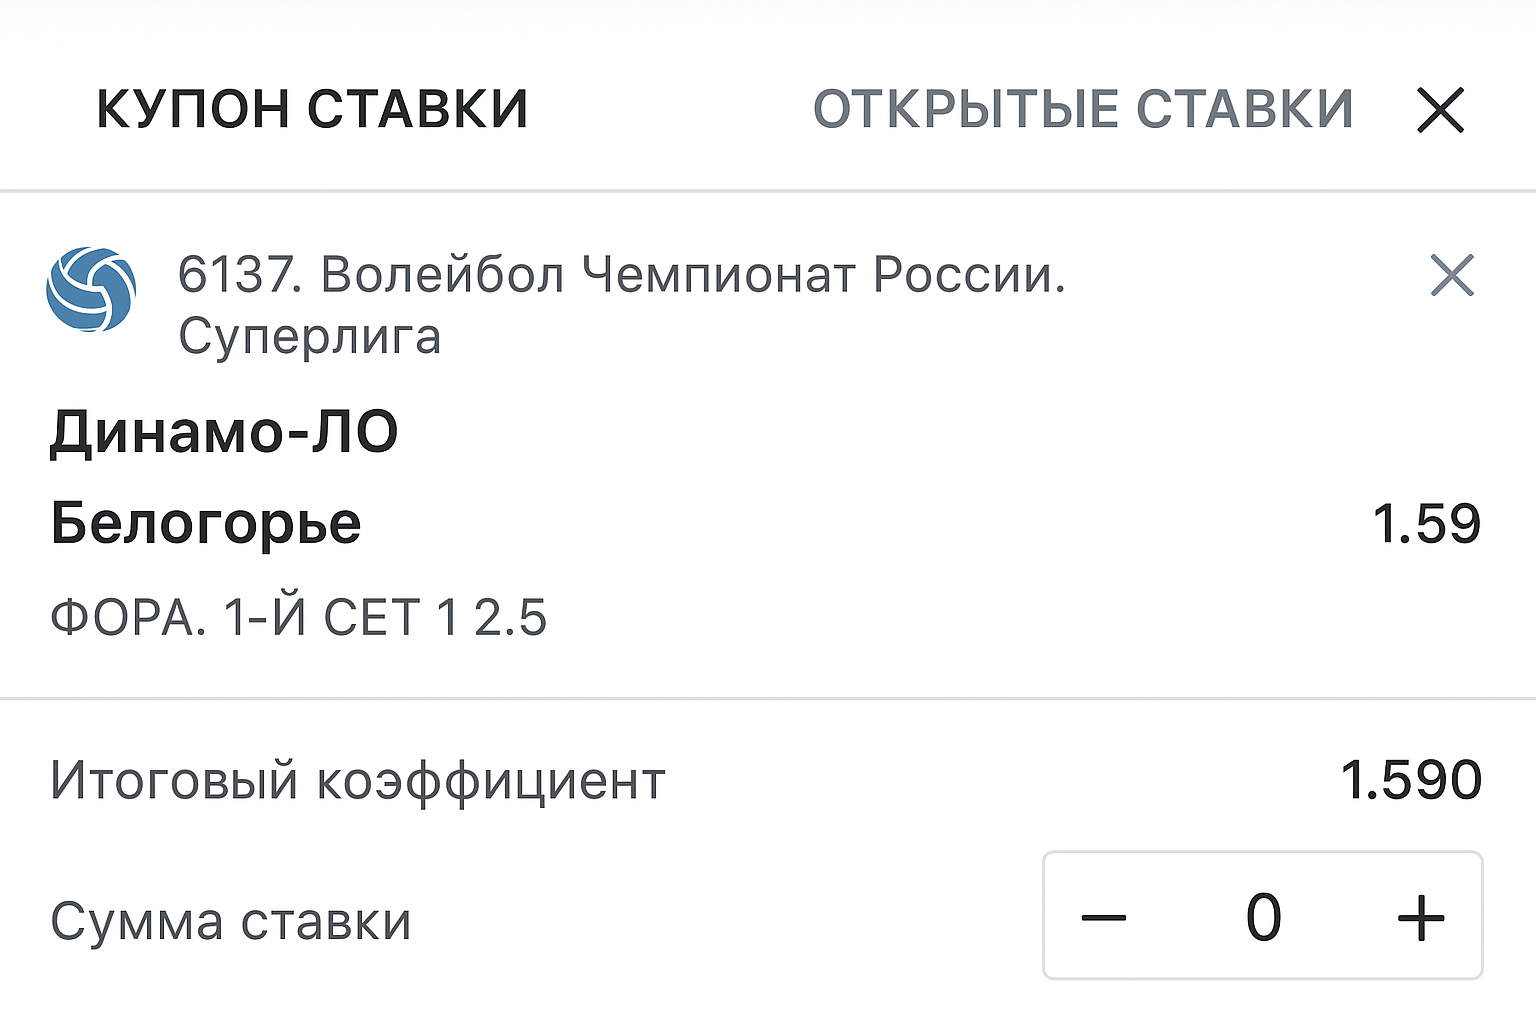Click the Динамо-ЛО team name
The image size is (1536, 1024).
point(224,432)
